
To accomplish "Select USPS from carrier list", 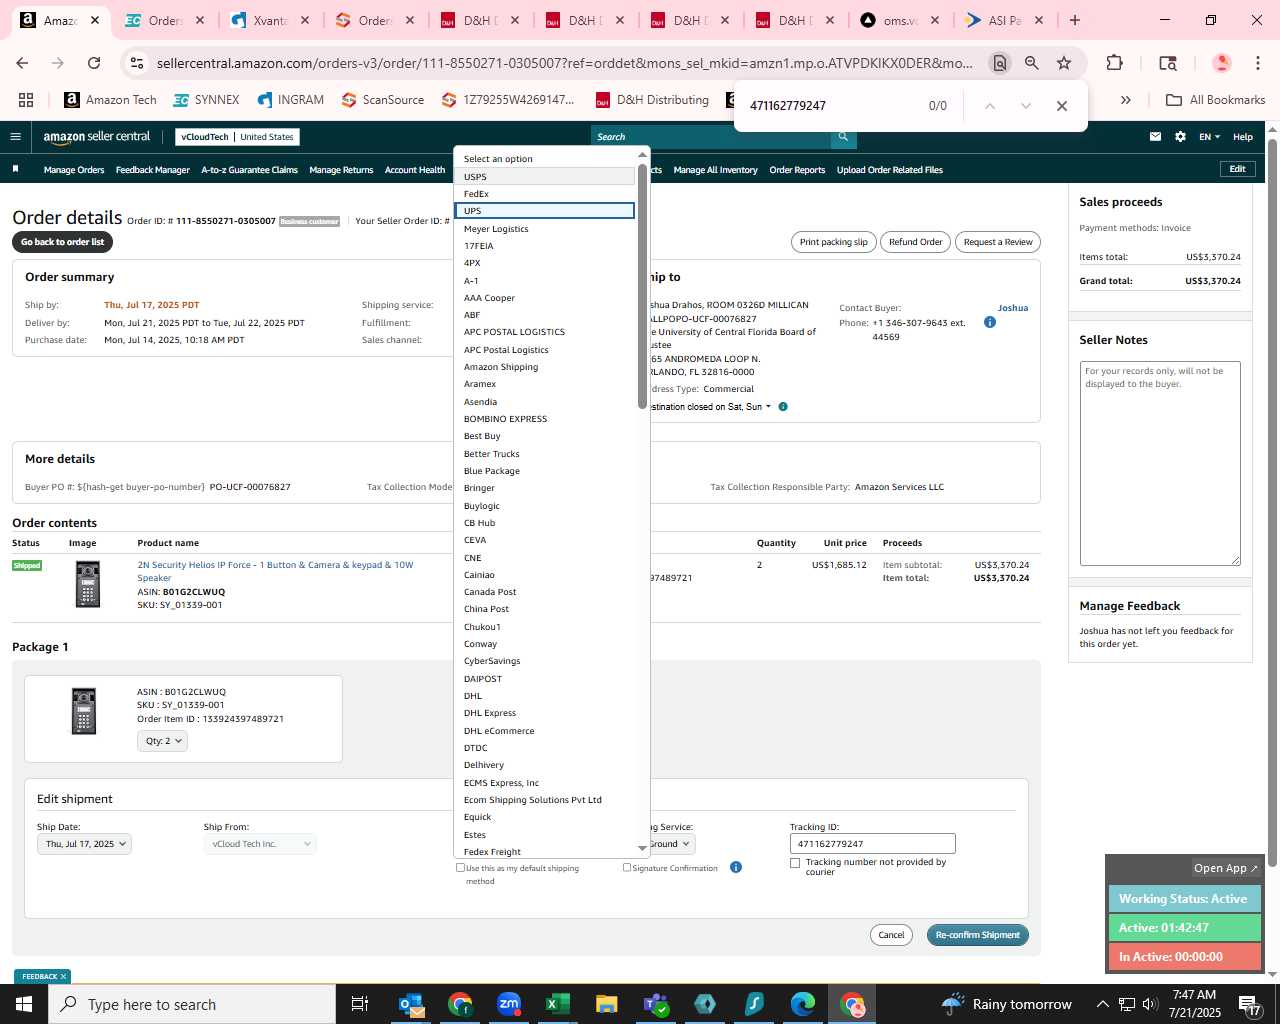I will [x=545, y=177].
